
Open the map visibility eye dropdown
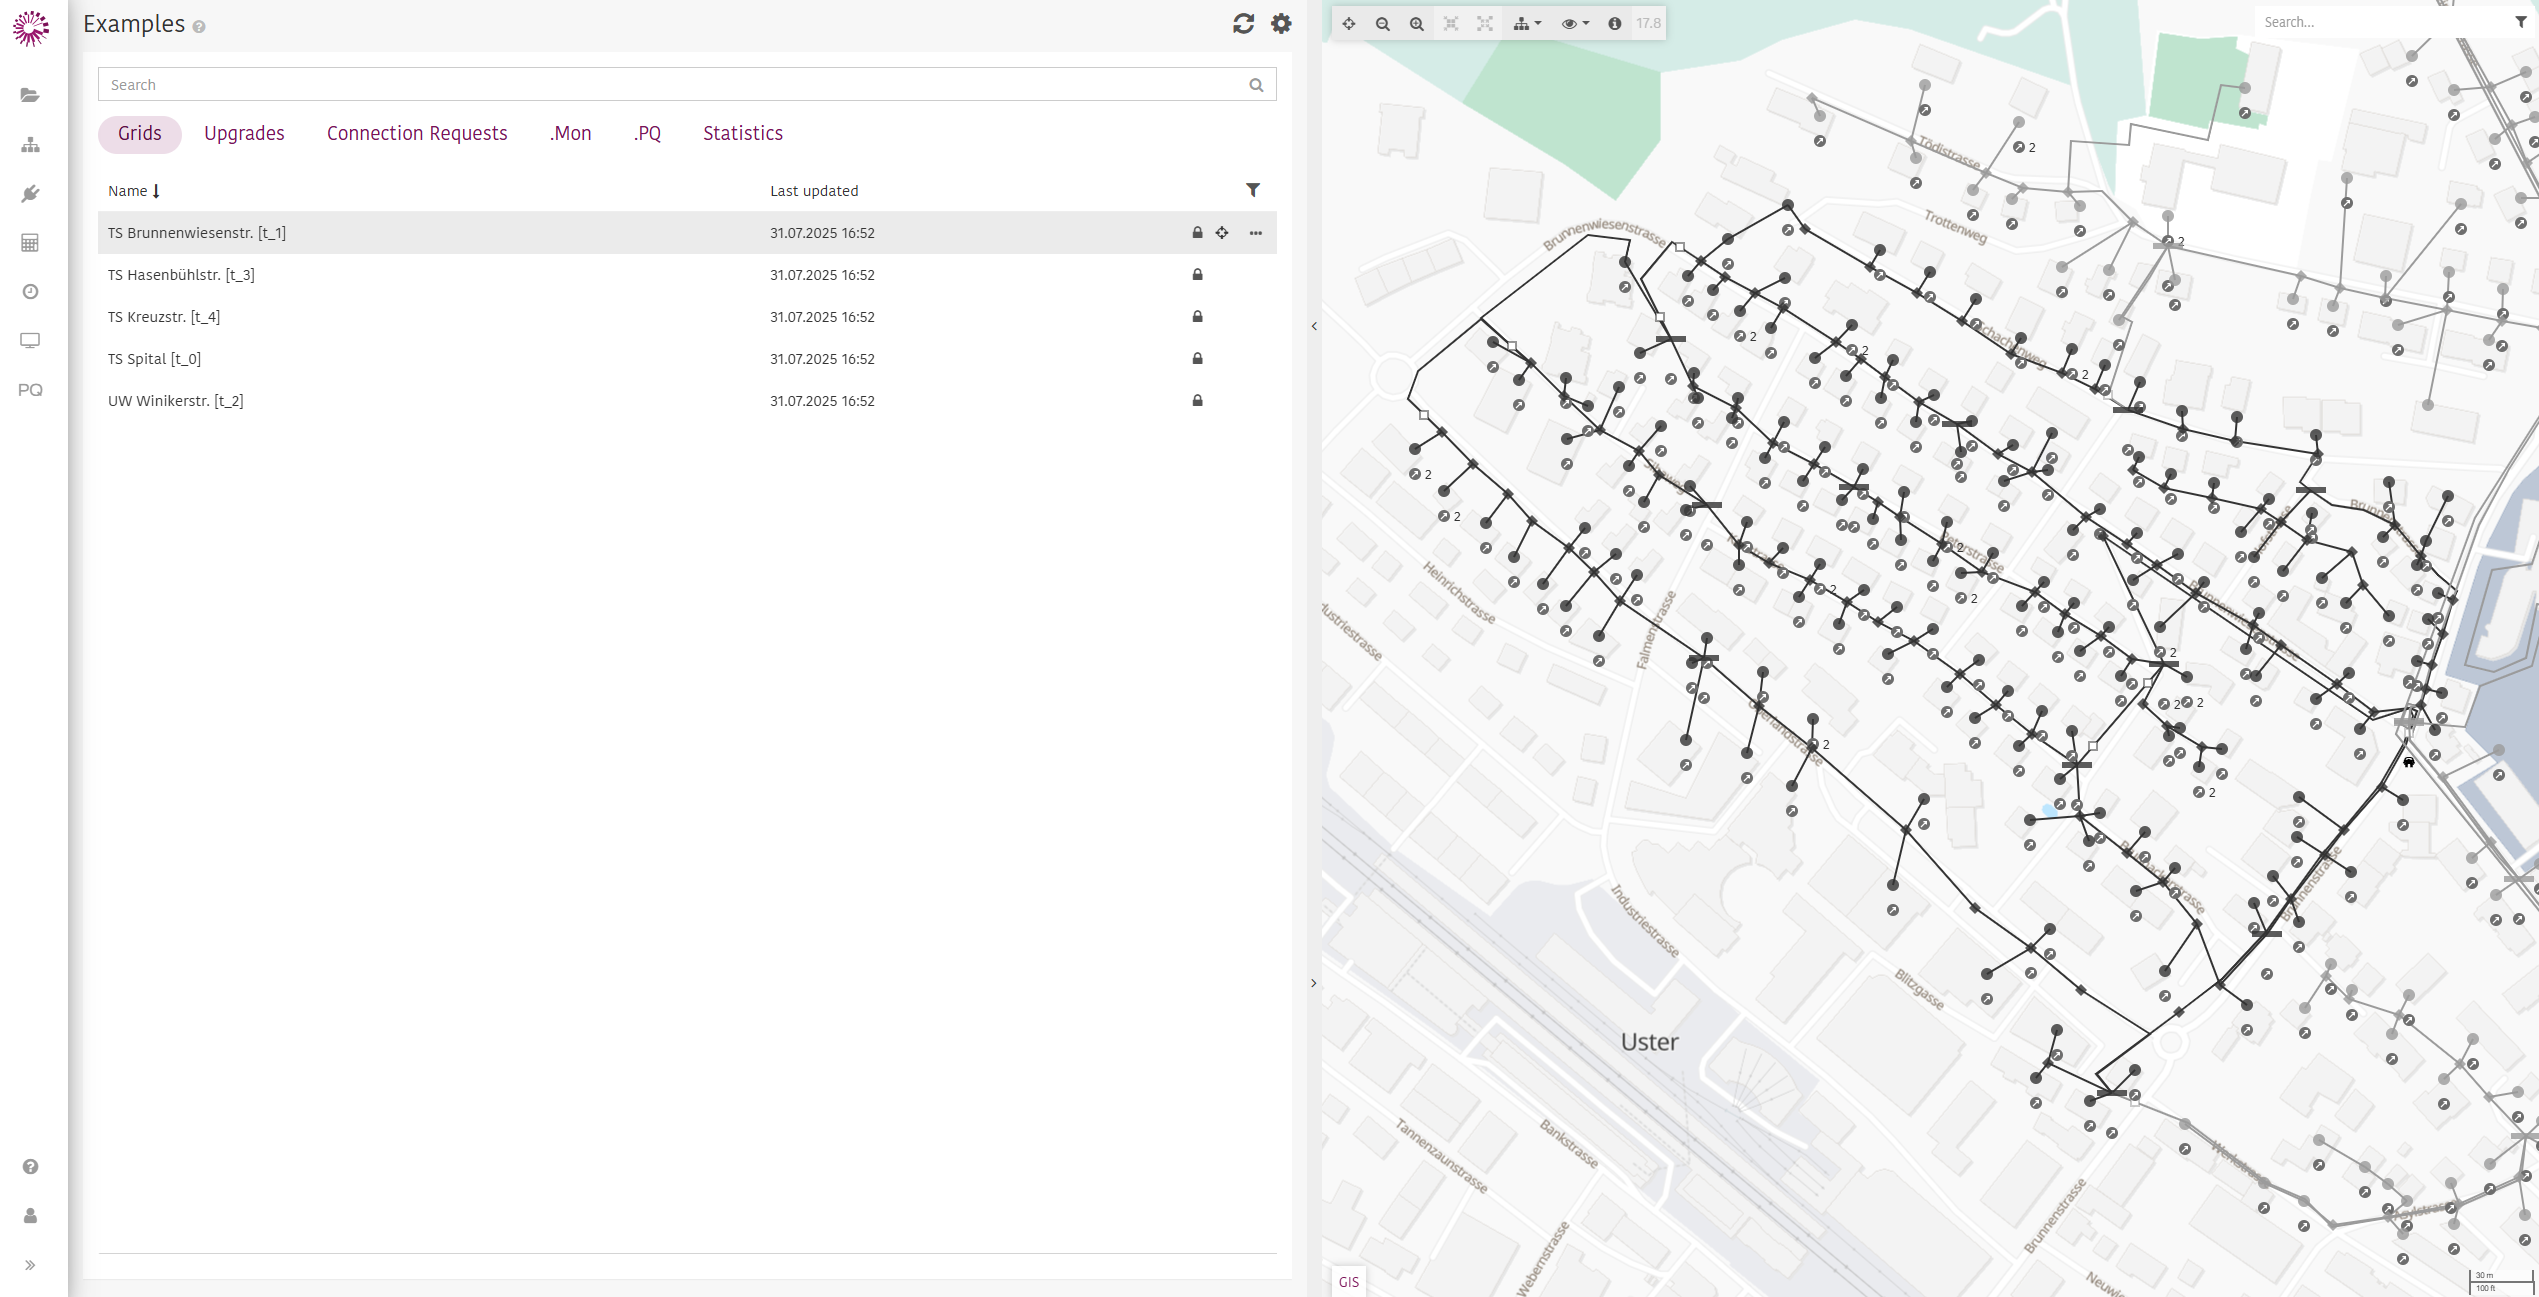point(1575,23)
